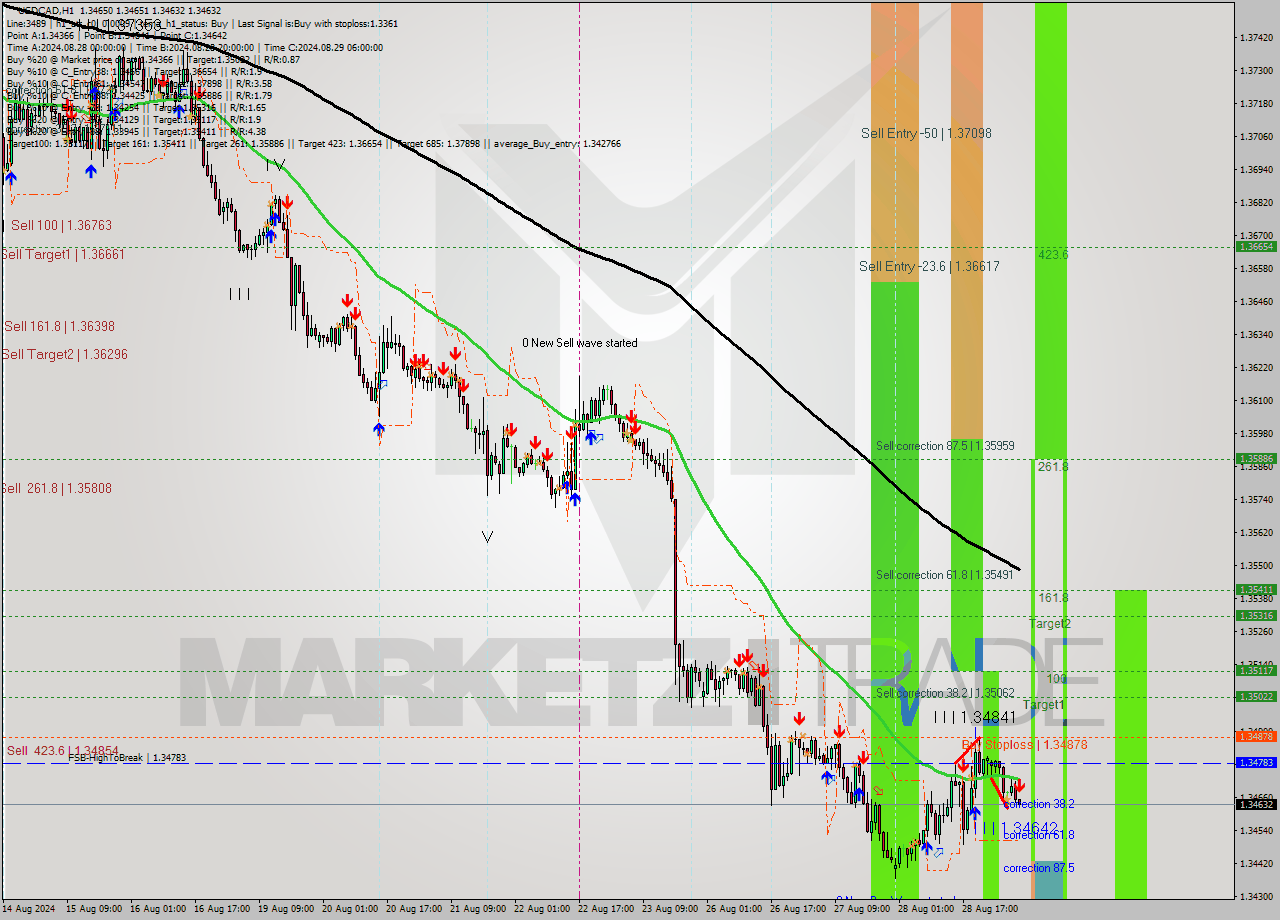The height and width of the screenshot is (920, 1280).
Task: Click the green 1.36654 price tag
Action: (x=1255, y=246)
